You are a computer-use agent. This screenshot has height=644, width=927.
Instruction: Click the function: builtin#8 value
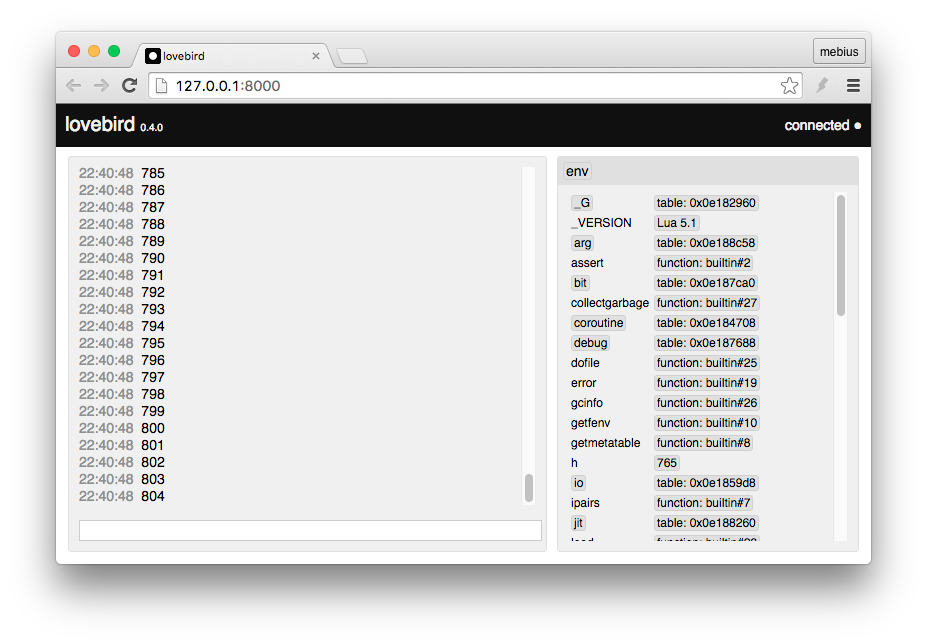(704, 443)
